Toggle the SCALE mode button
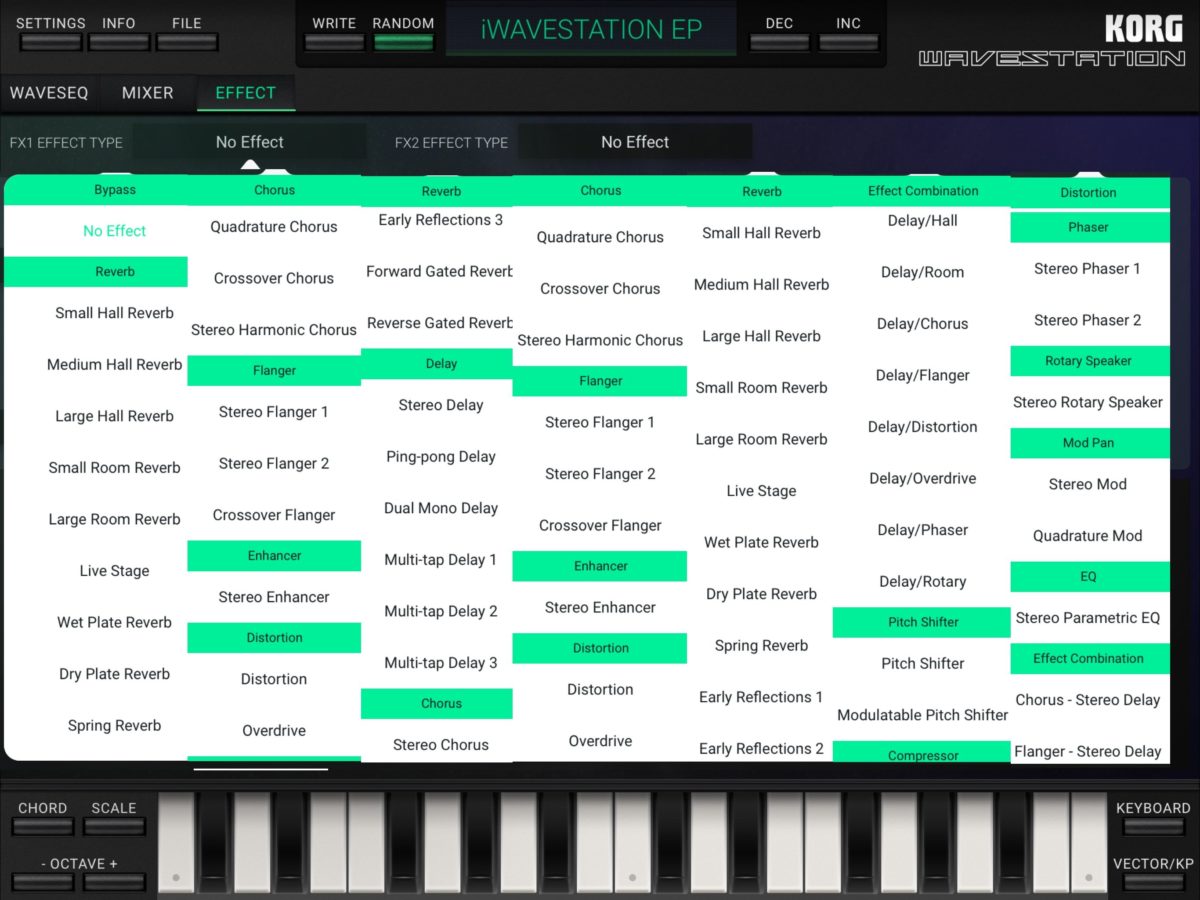This screenshot has height=900, width=1200. pos(114,826)
